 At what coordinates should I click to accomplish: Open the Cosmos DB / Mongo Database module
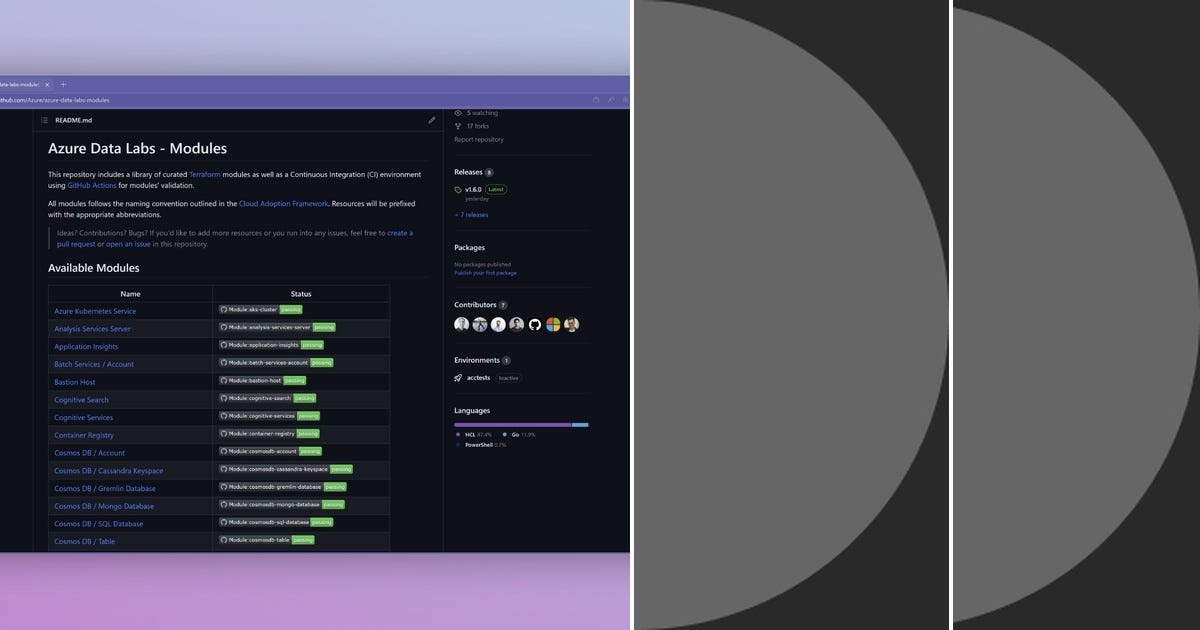coord(104,506)
